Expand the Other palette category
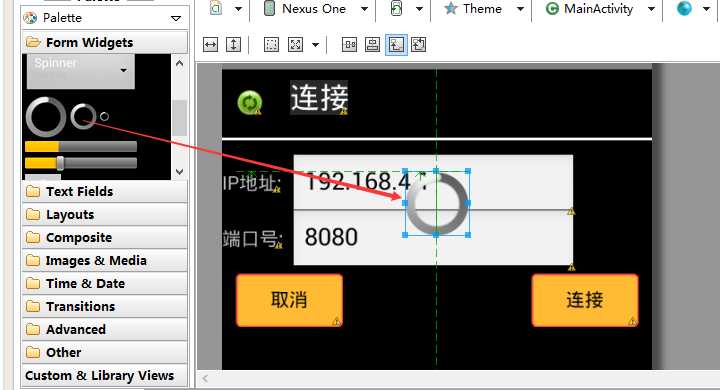Screen dimensions: 720x390 point(105,352)
